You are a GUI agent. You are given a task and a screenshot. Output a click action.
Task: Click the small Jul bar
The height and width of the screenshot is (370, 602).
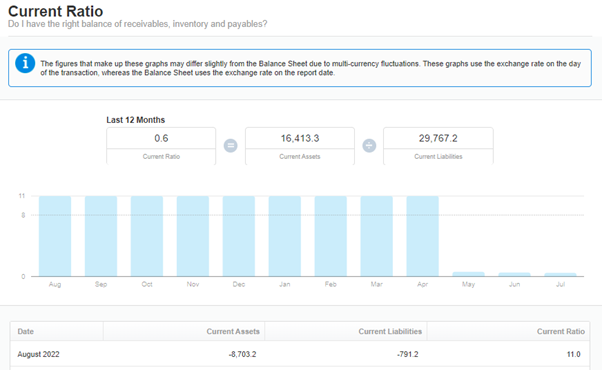coord(561,274)
